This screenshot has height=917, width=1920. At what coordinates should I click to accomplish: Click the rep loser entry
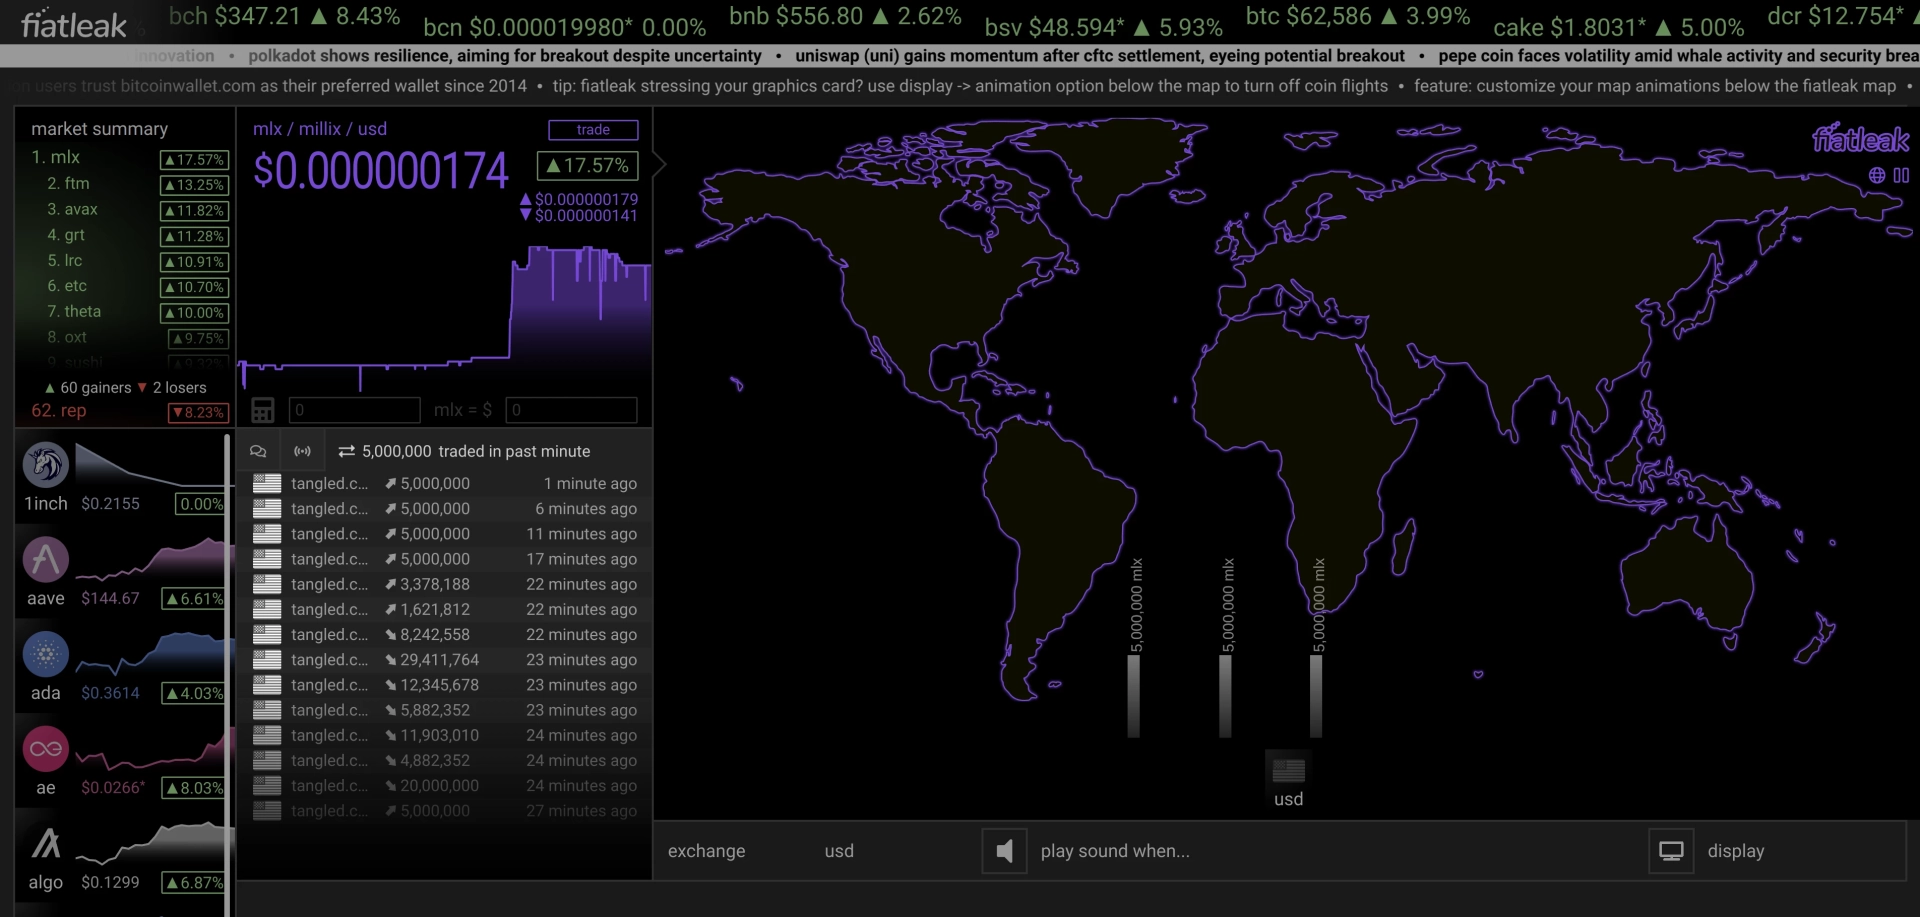pos(129,411)
